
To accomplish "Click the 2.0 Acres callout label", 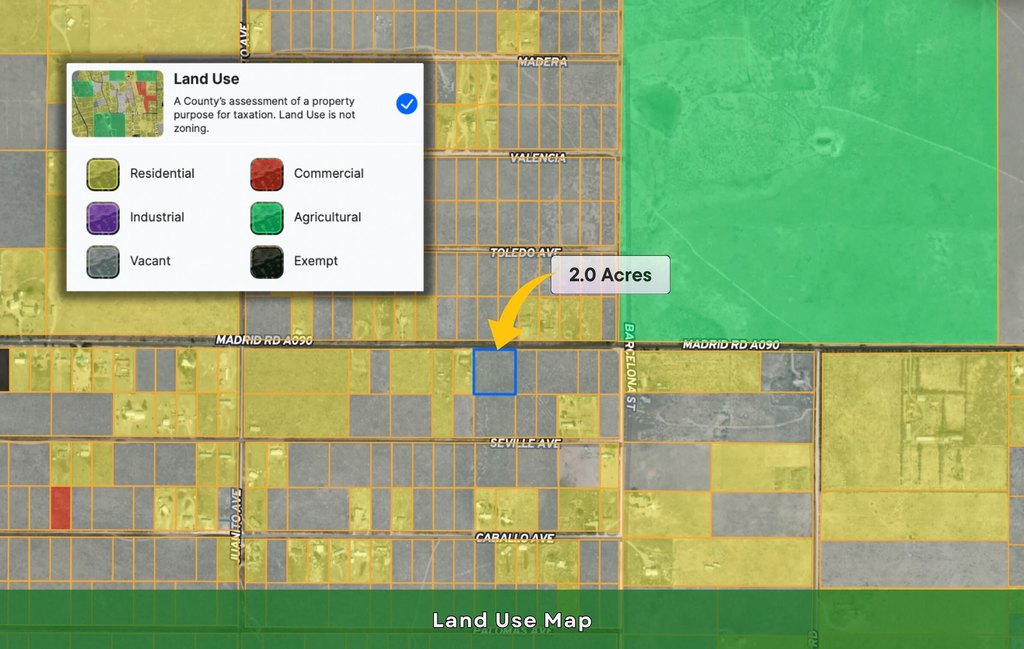I will click(x=610, y=275).
